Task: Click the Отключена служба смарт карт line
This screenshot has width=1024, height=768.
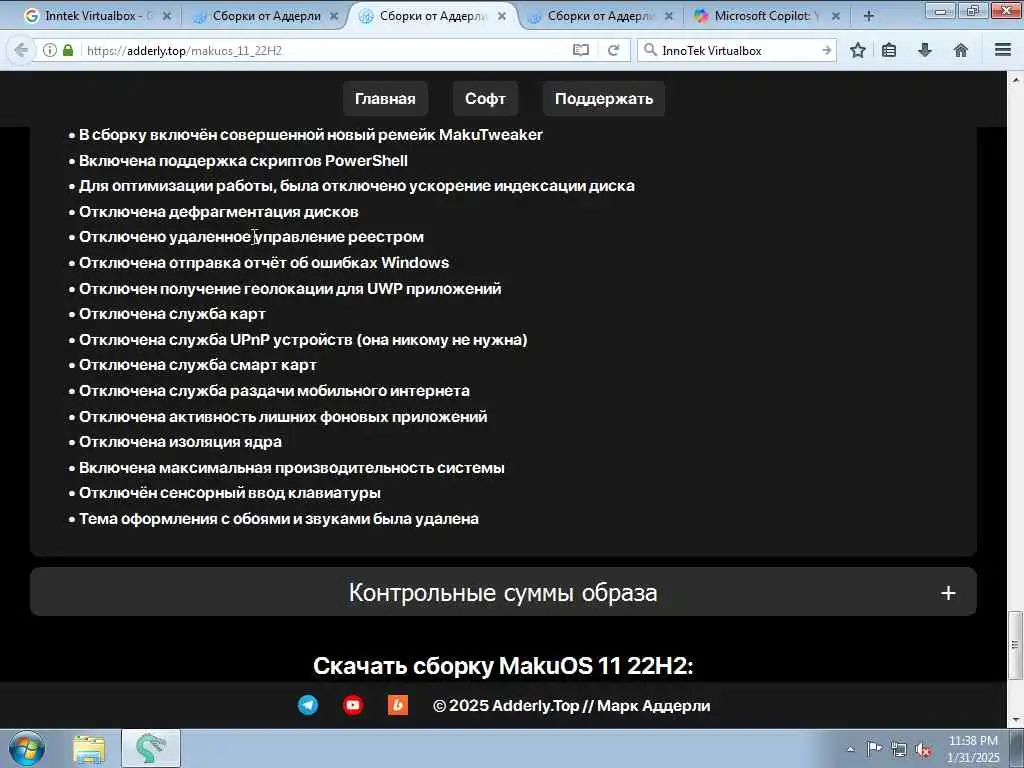Action: 193,365
